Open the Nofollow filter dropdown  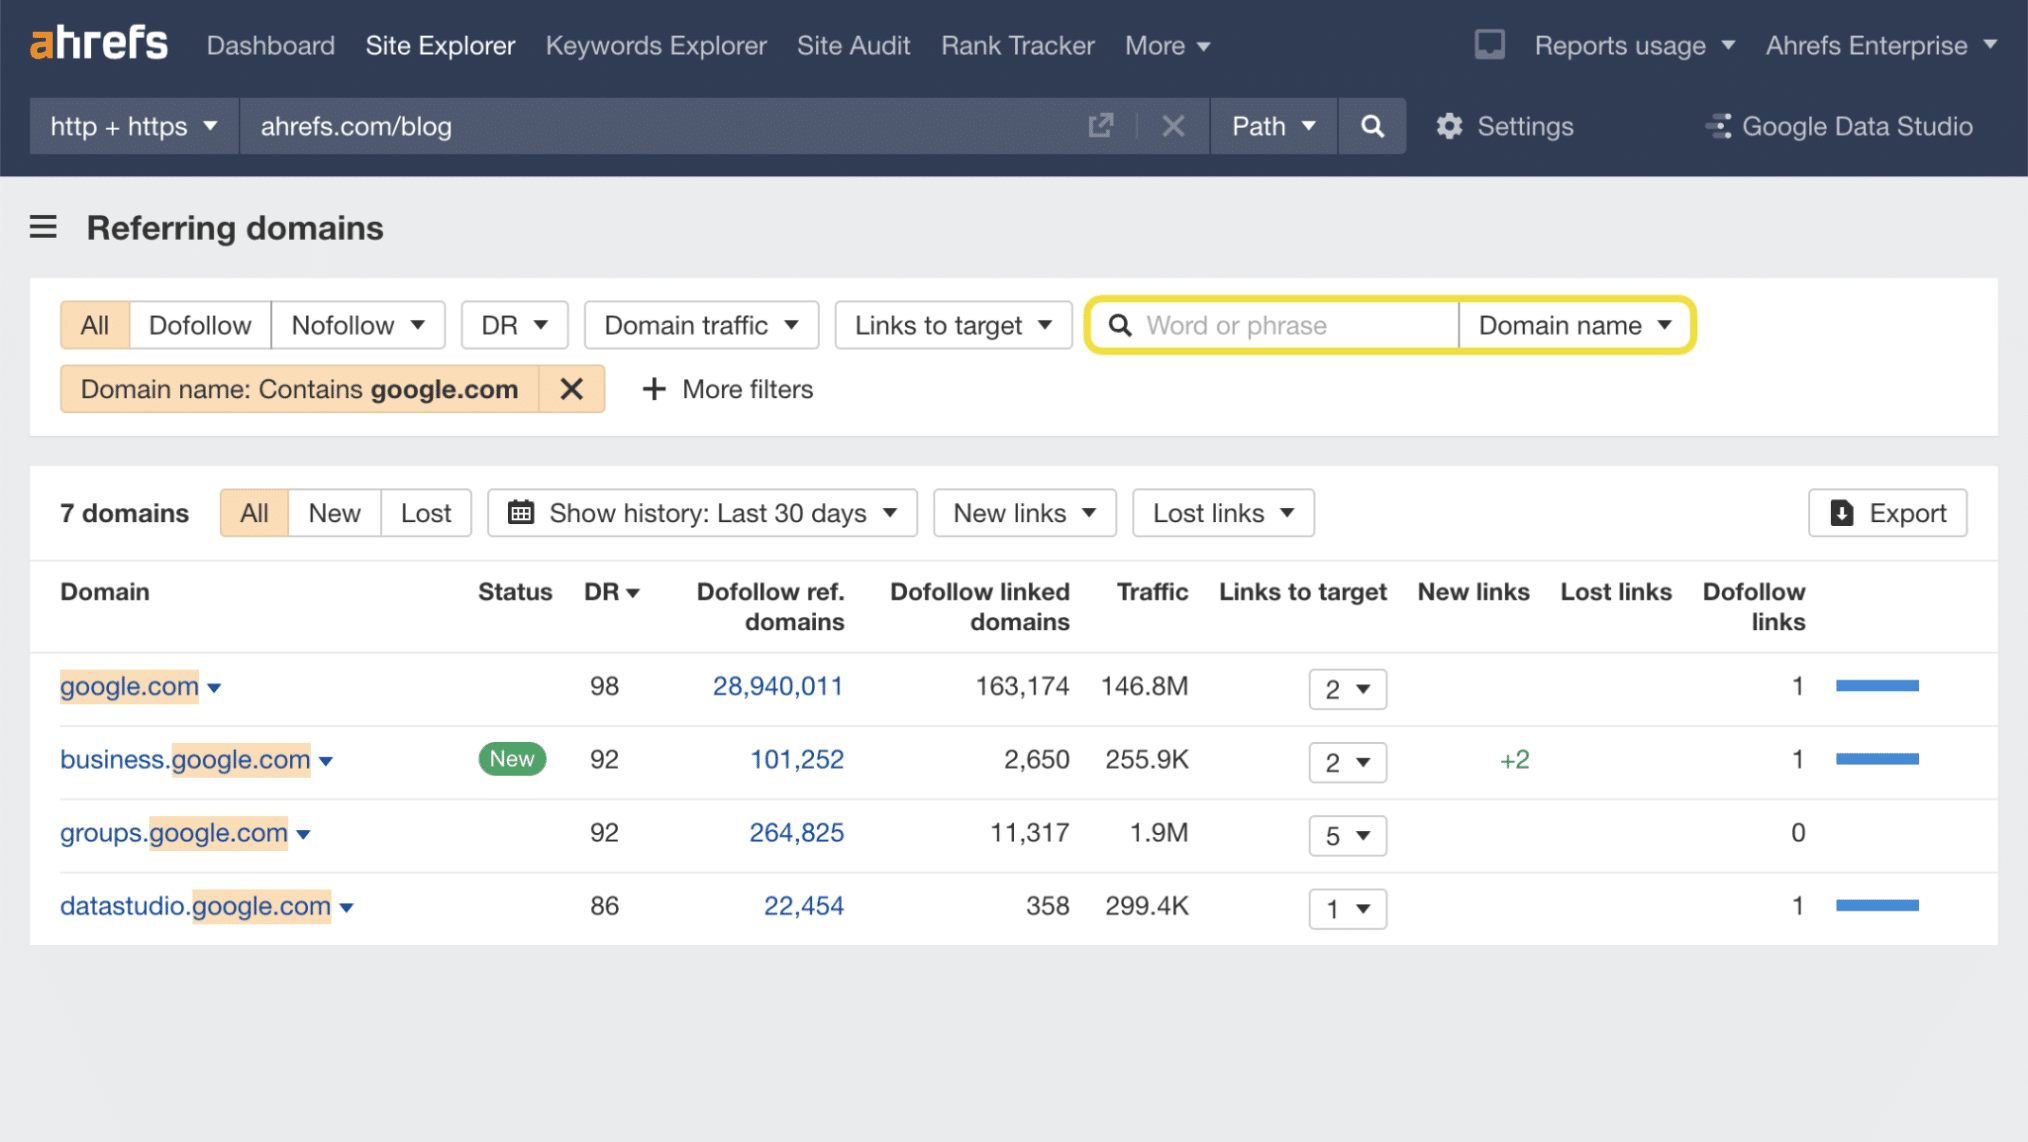[357, 325]
